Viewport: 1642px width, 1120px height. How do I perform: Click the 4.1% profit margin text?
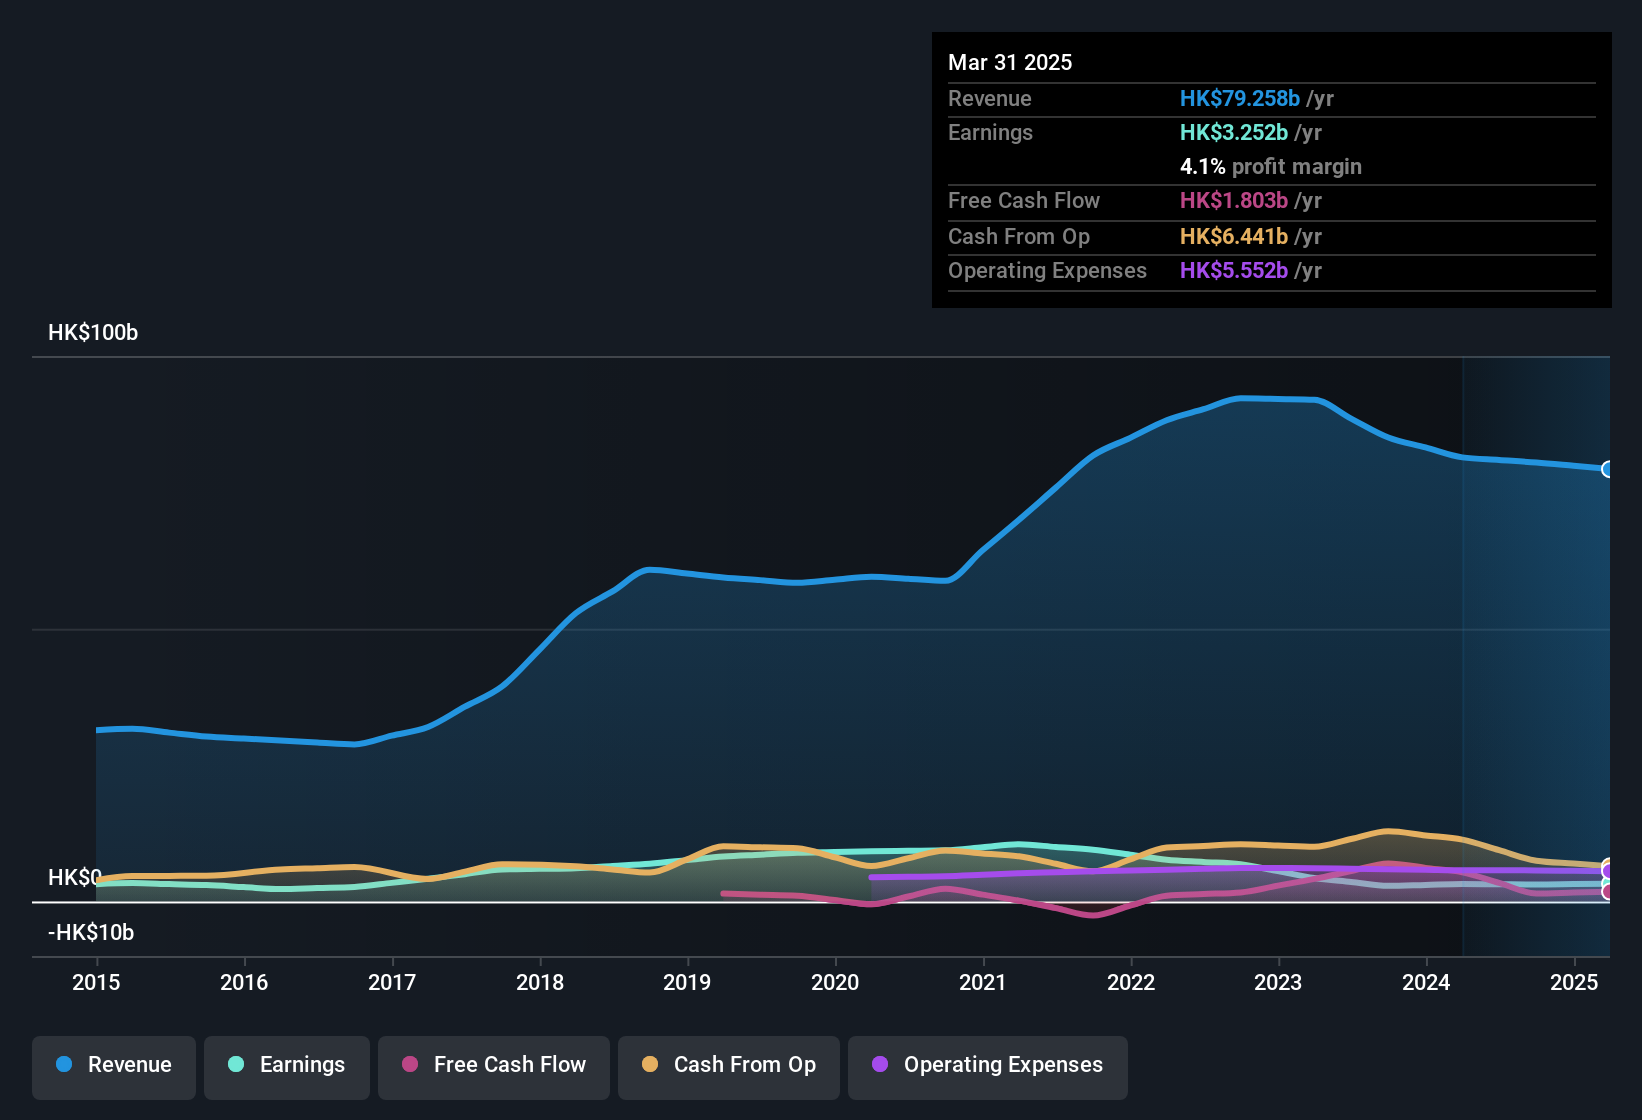pos(1270,166)
